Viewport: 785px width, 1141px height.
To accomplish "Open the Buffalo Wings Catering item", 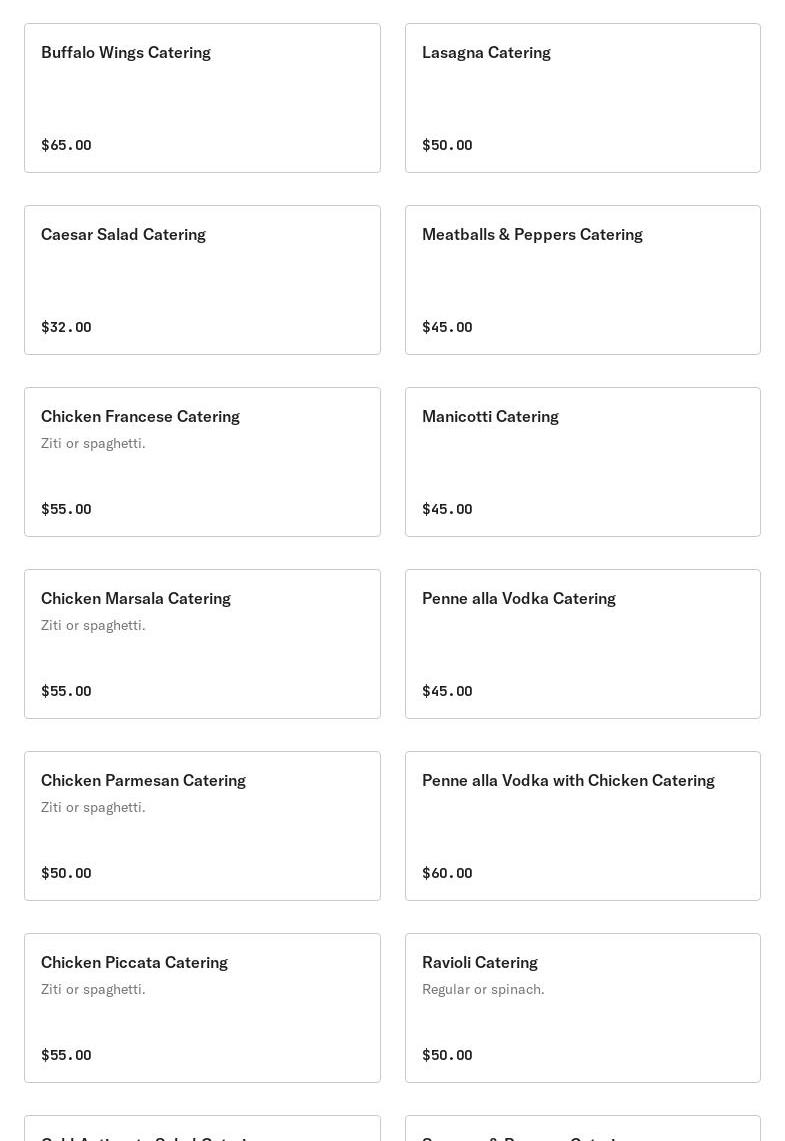I will pyautogui.click(x=202, y=98).
